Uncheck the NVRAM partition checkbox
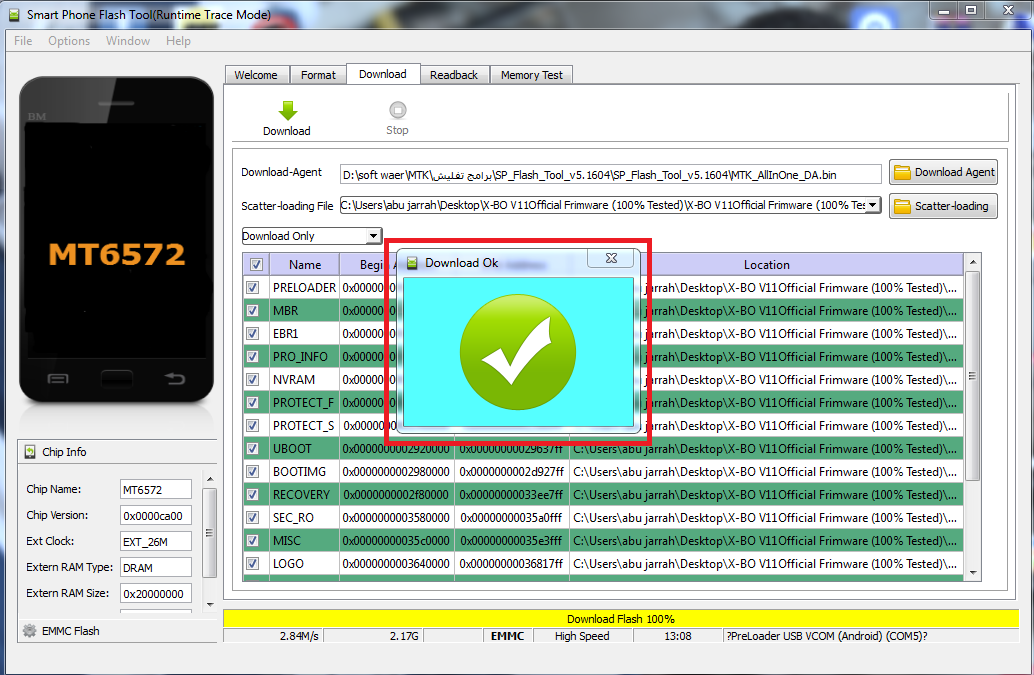 pyautogui.click(x=253, y=380)
